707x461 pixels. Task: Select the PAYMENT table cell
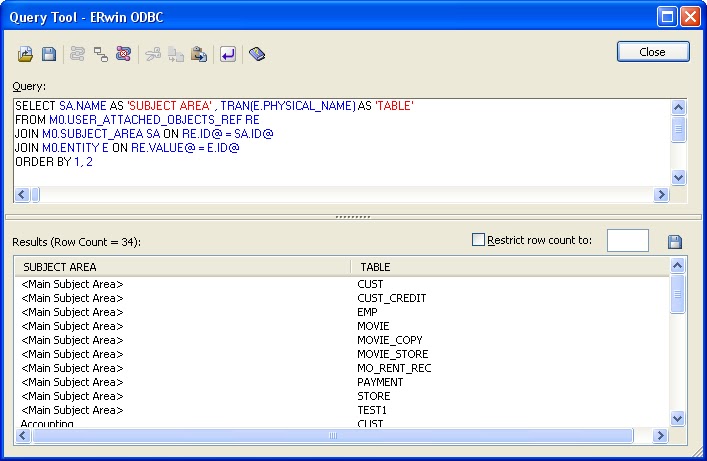click(x=380, y=382)
